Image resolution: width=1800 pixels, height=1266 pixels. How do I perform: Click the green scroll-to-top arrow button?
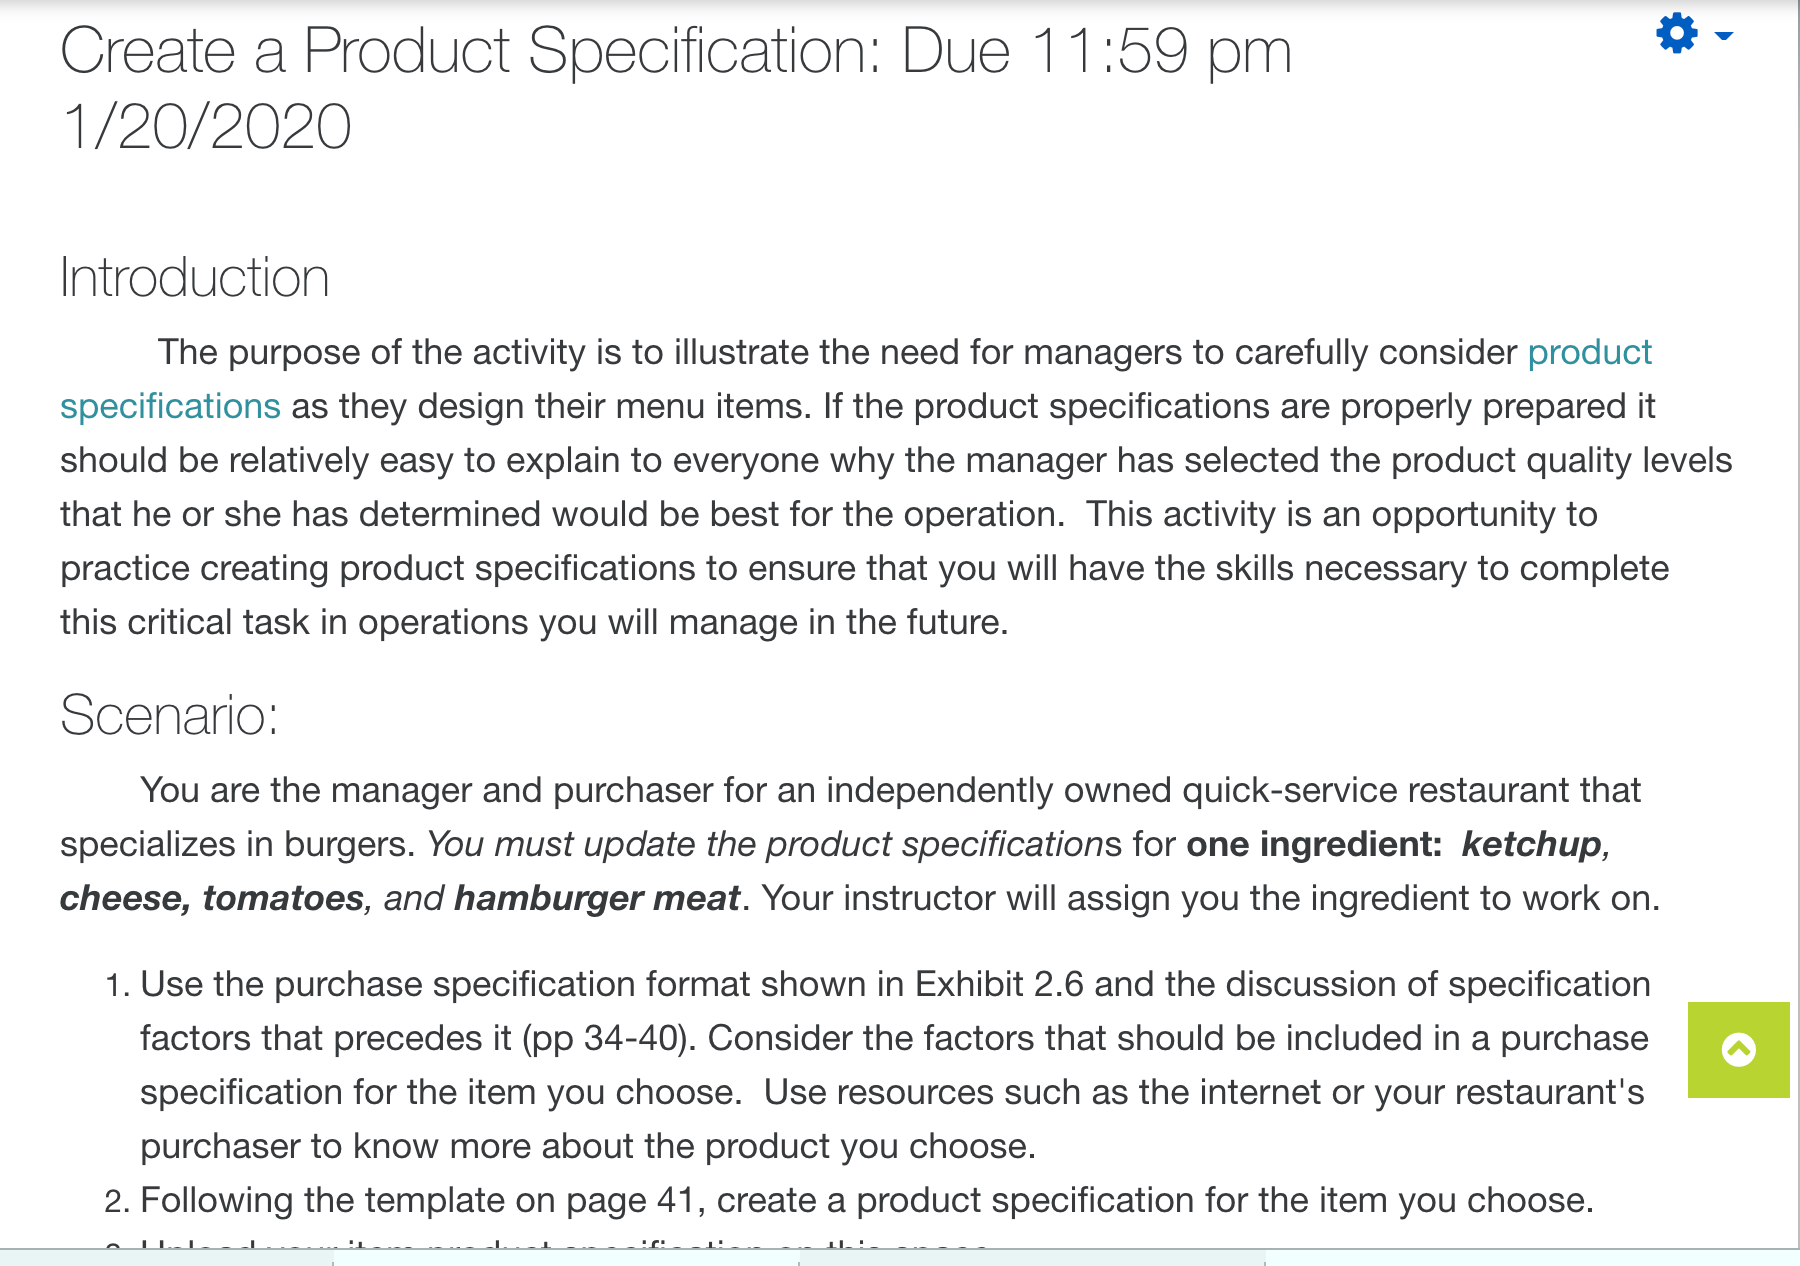tap(1738, 1050)
